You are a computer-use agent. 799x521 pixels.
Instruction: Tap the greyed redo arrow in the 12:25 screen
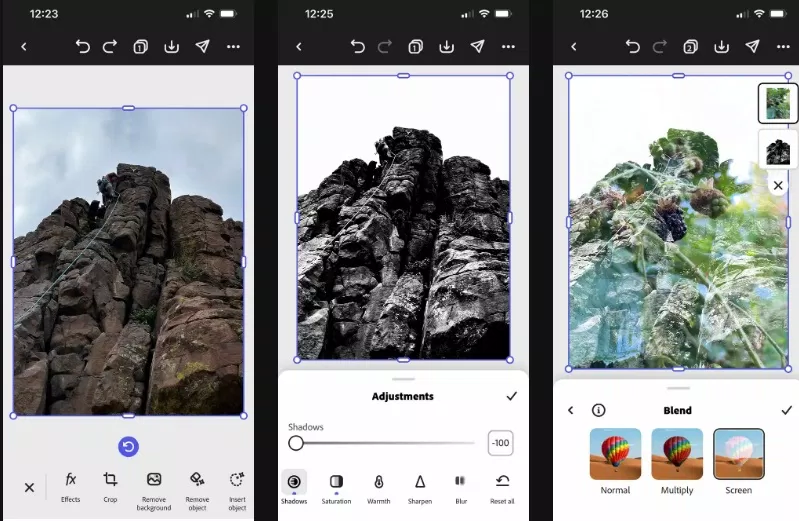tap(385, 47)
